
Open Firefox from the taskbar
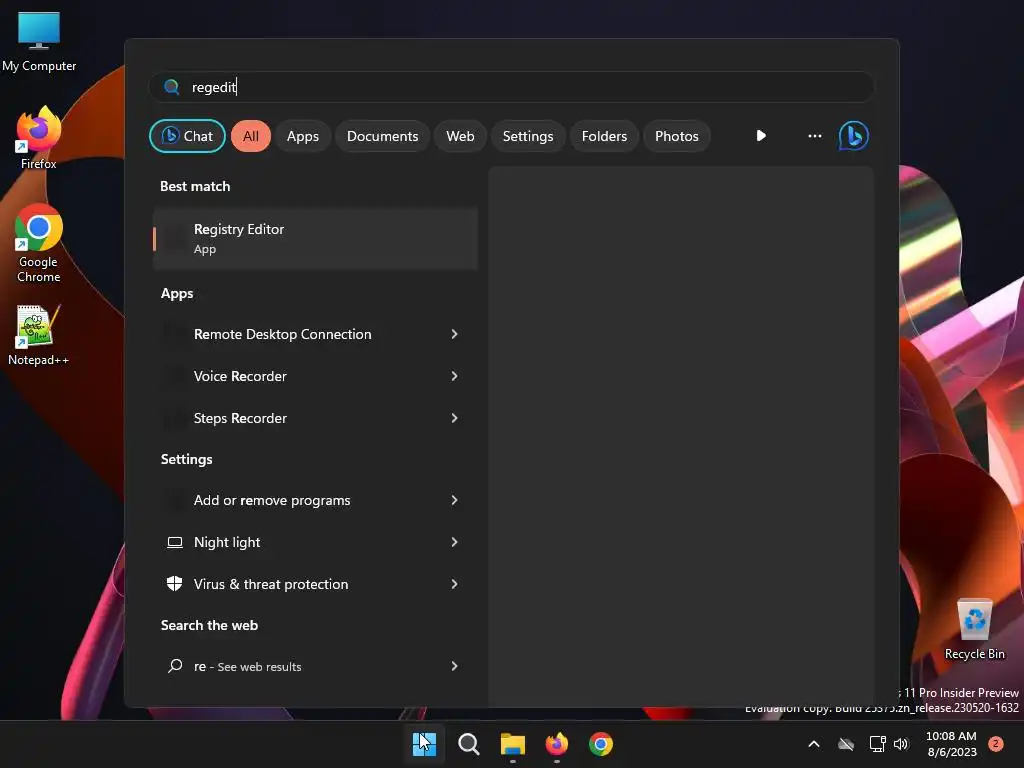(x=556, y=744)
